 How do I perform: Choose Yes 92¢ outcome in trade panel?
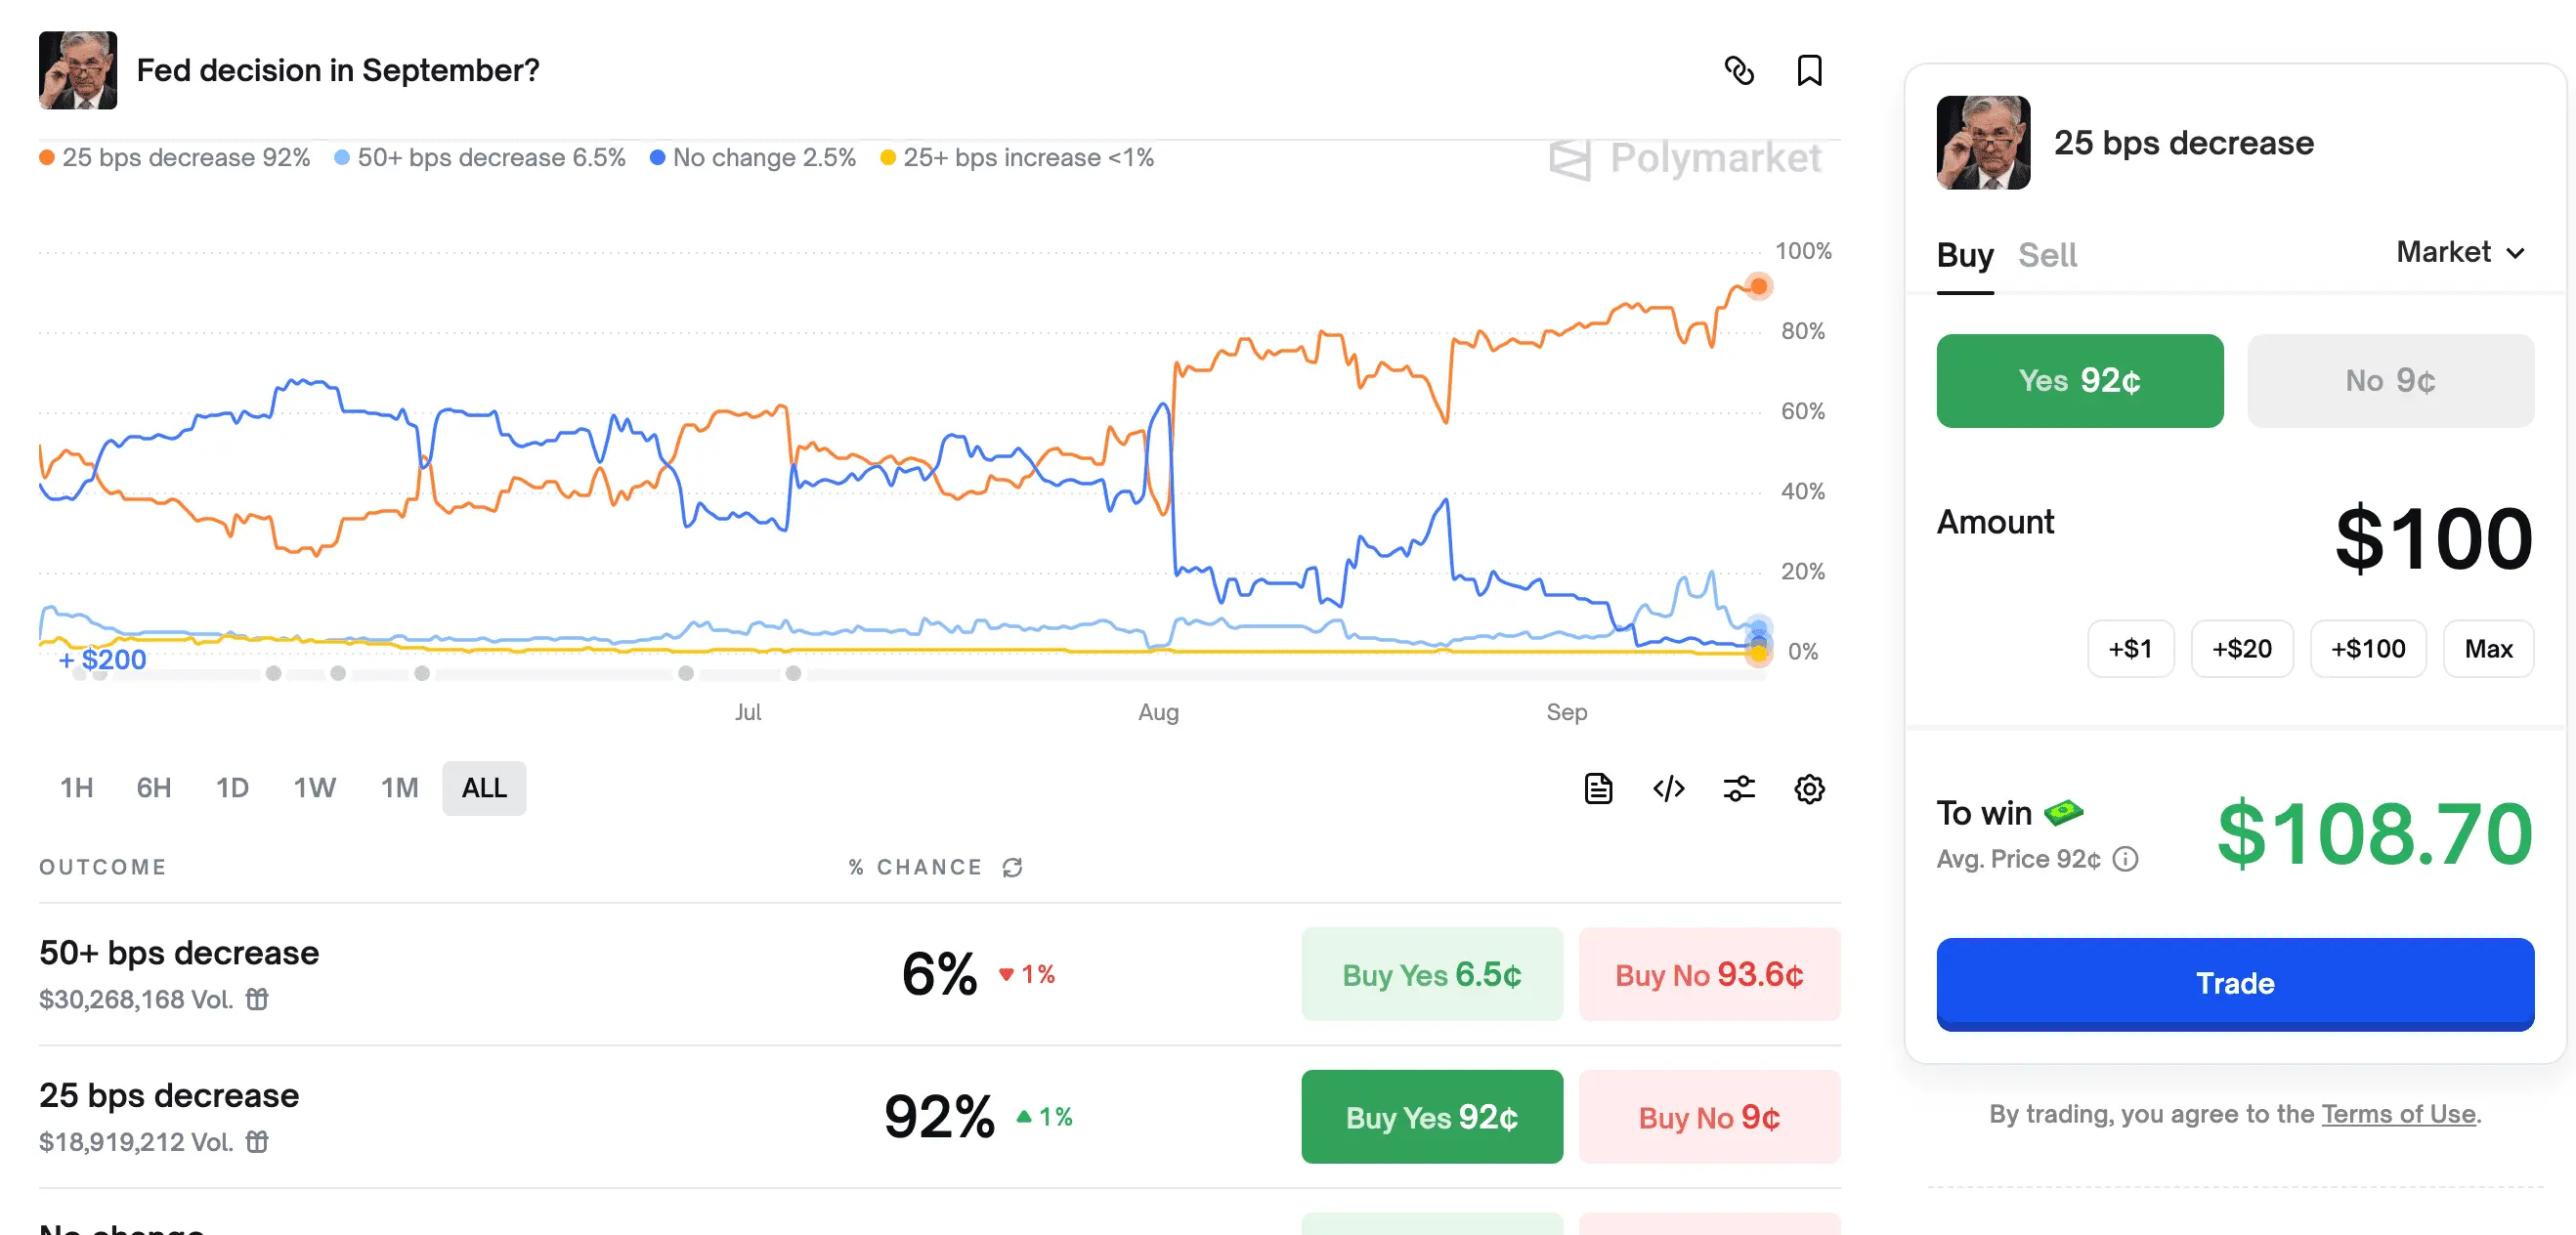pos(2080,381)
